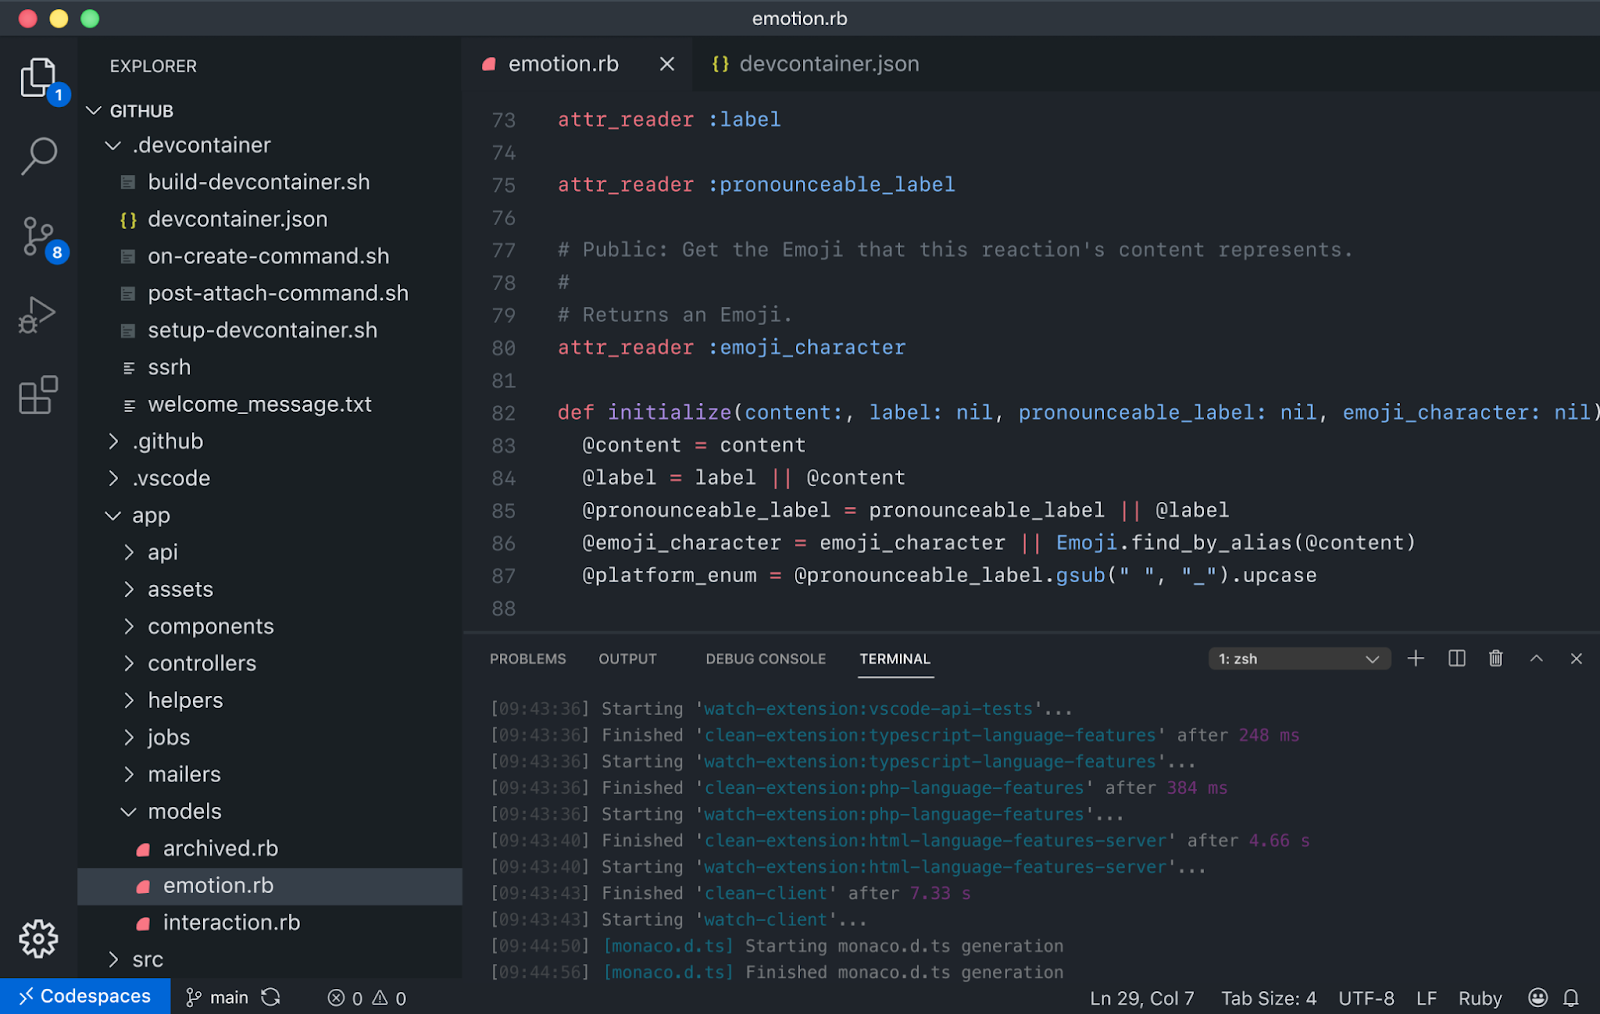Expand the src folder
Image resolution: width=1600 pixels, height=1014 pixels.
(x=113, y=959)
